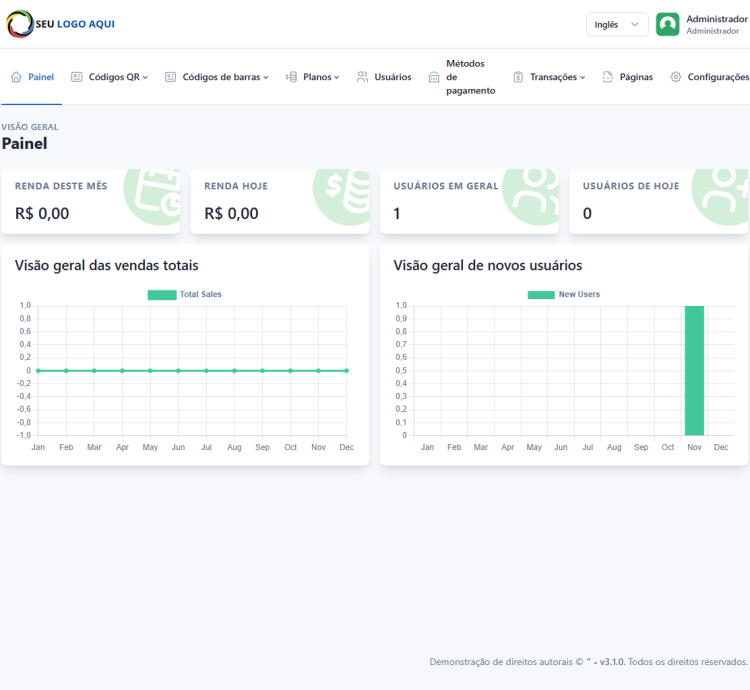Click the green Administrator avatar icon
The image size is (750, 690).
(x=667, y=24)
